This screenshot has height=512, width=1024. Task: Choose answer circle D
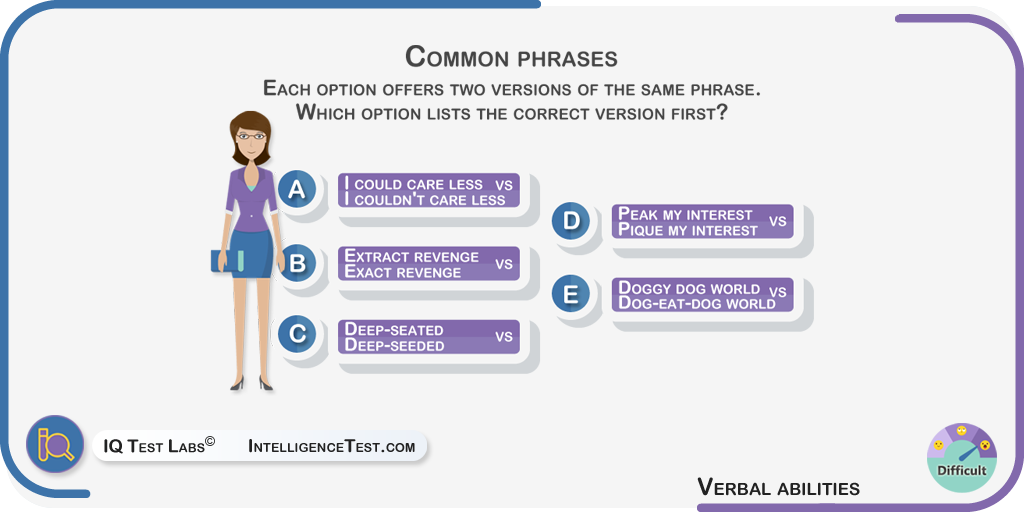tap(571, 221)
